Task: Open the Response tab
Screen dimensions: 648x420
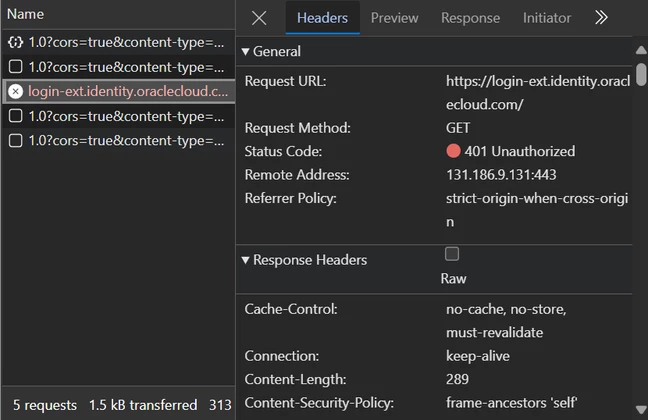Action: (x=470, y=18)
